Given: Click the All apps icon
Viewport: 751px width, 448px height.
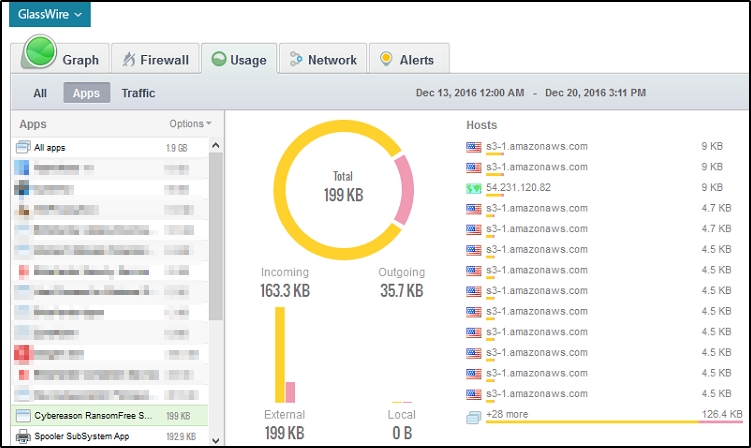Looking at the screenshot, I should 23,147.
